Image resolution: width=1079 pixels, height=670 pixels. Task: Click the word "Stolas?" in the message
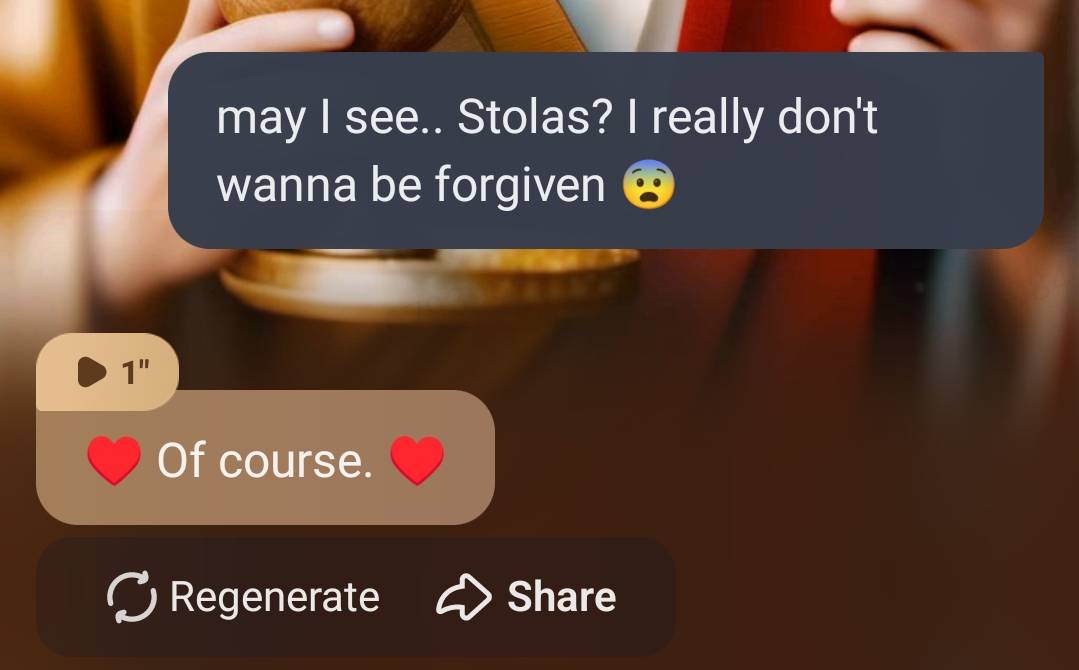tap(534, 117)
